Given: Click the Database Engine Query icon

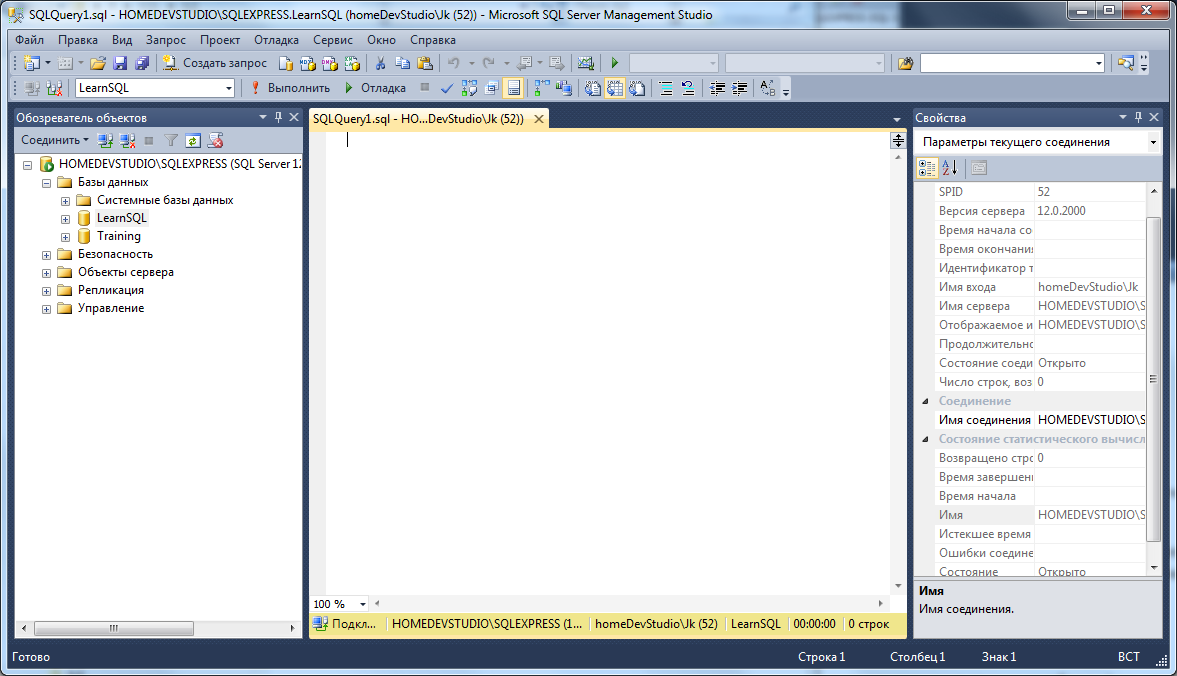Looking at the screenshot, I should pos(285,64).
